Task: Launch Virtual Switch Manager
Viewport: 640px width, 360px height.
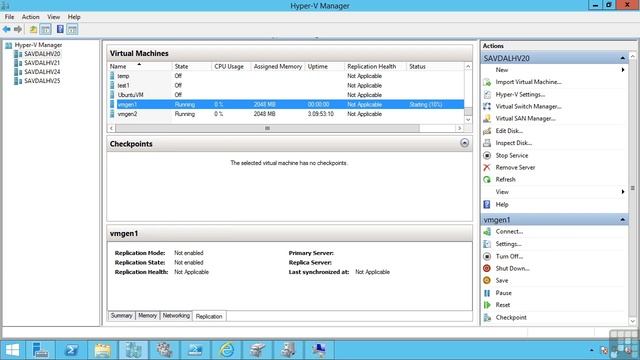Action: click(x=528, y=107)
